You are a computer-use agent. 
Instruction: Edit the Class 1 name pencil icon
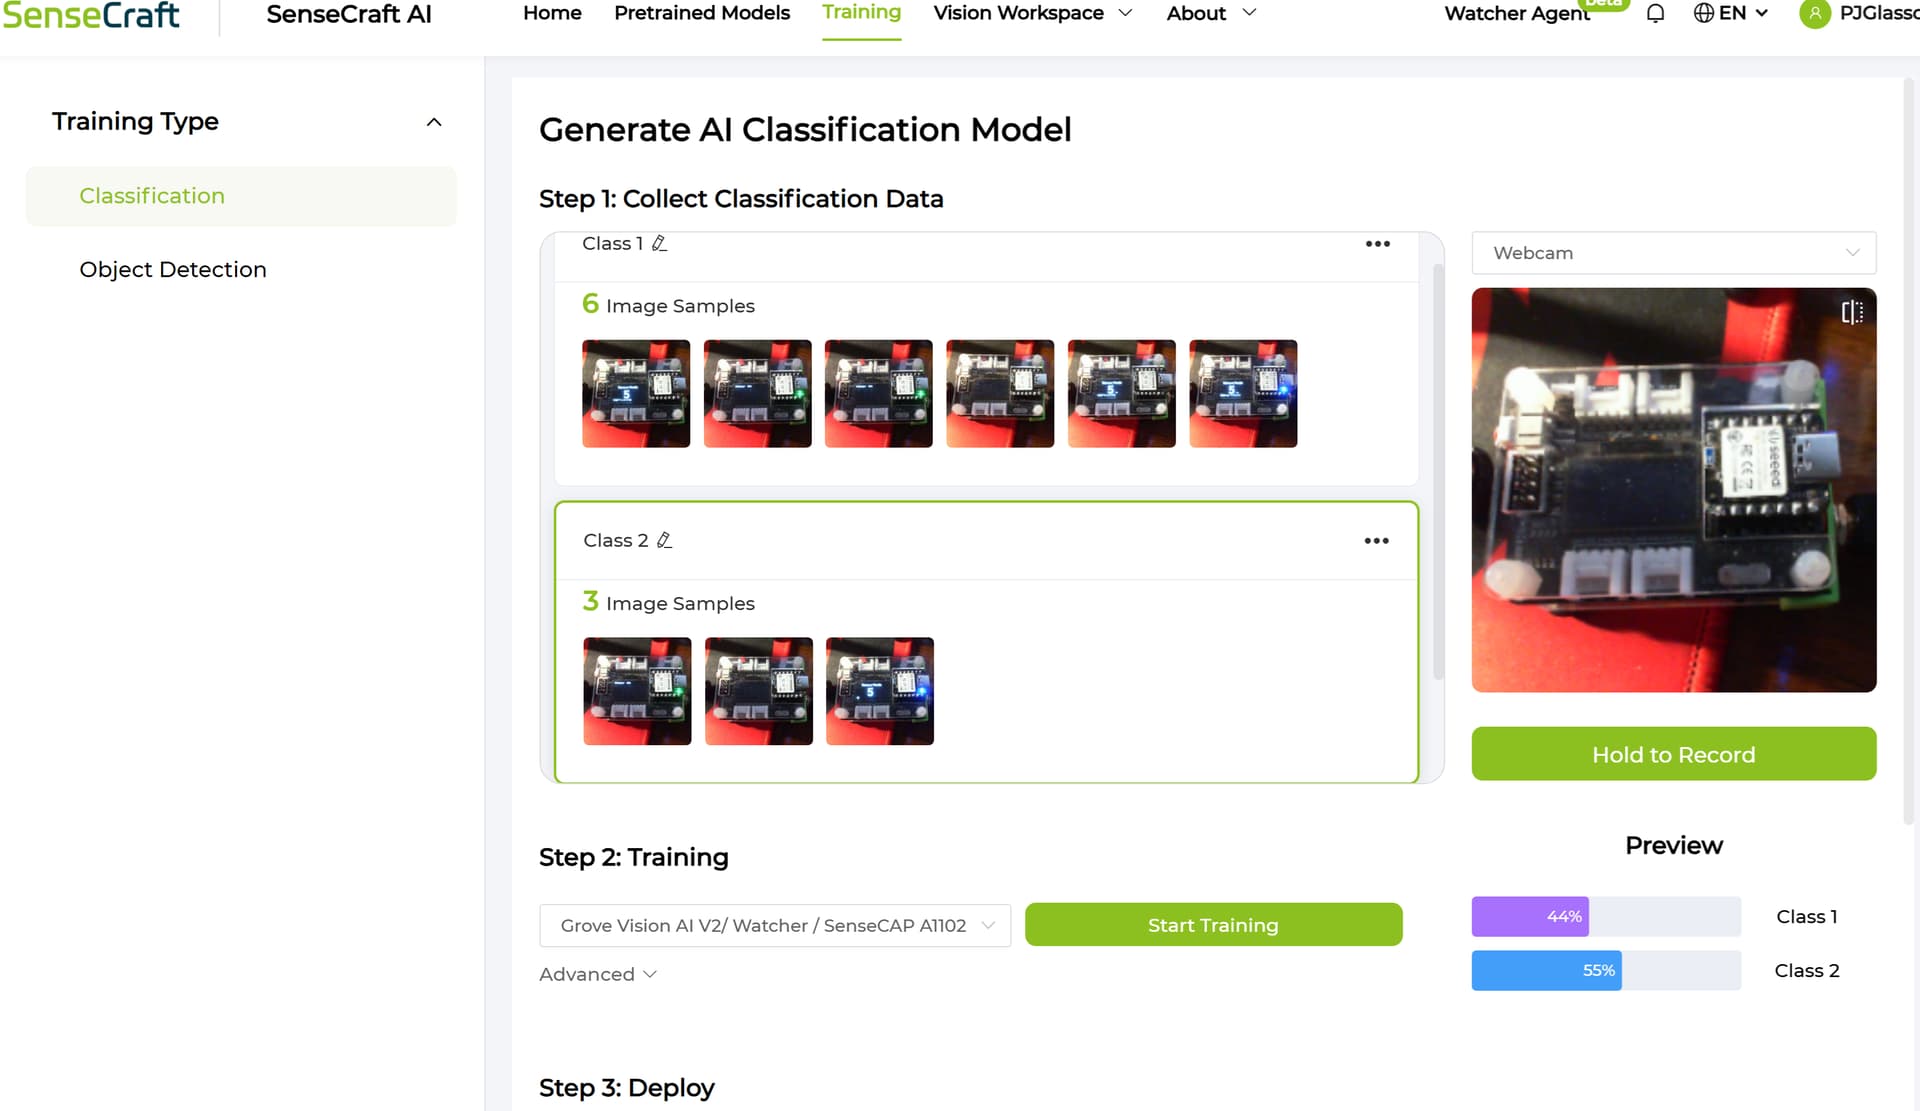[659, 243]
